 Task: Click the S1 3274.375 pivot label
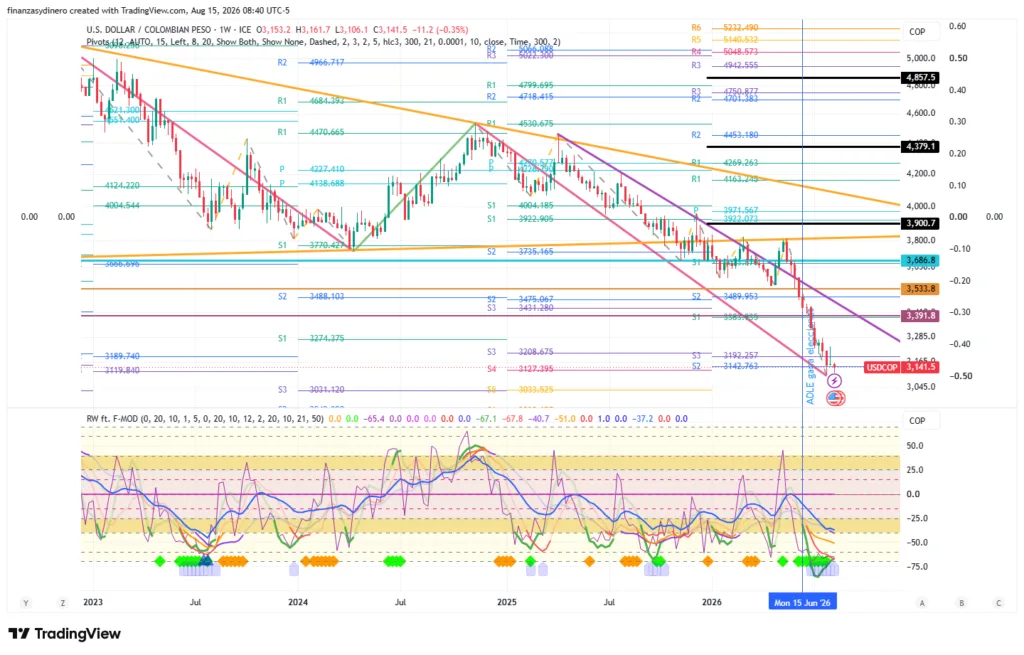click(311, 338)
